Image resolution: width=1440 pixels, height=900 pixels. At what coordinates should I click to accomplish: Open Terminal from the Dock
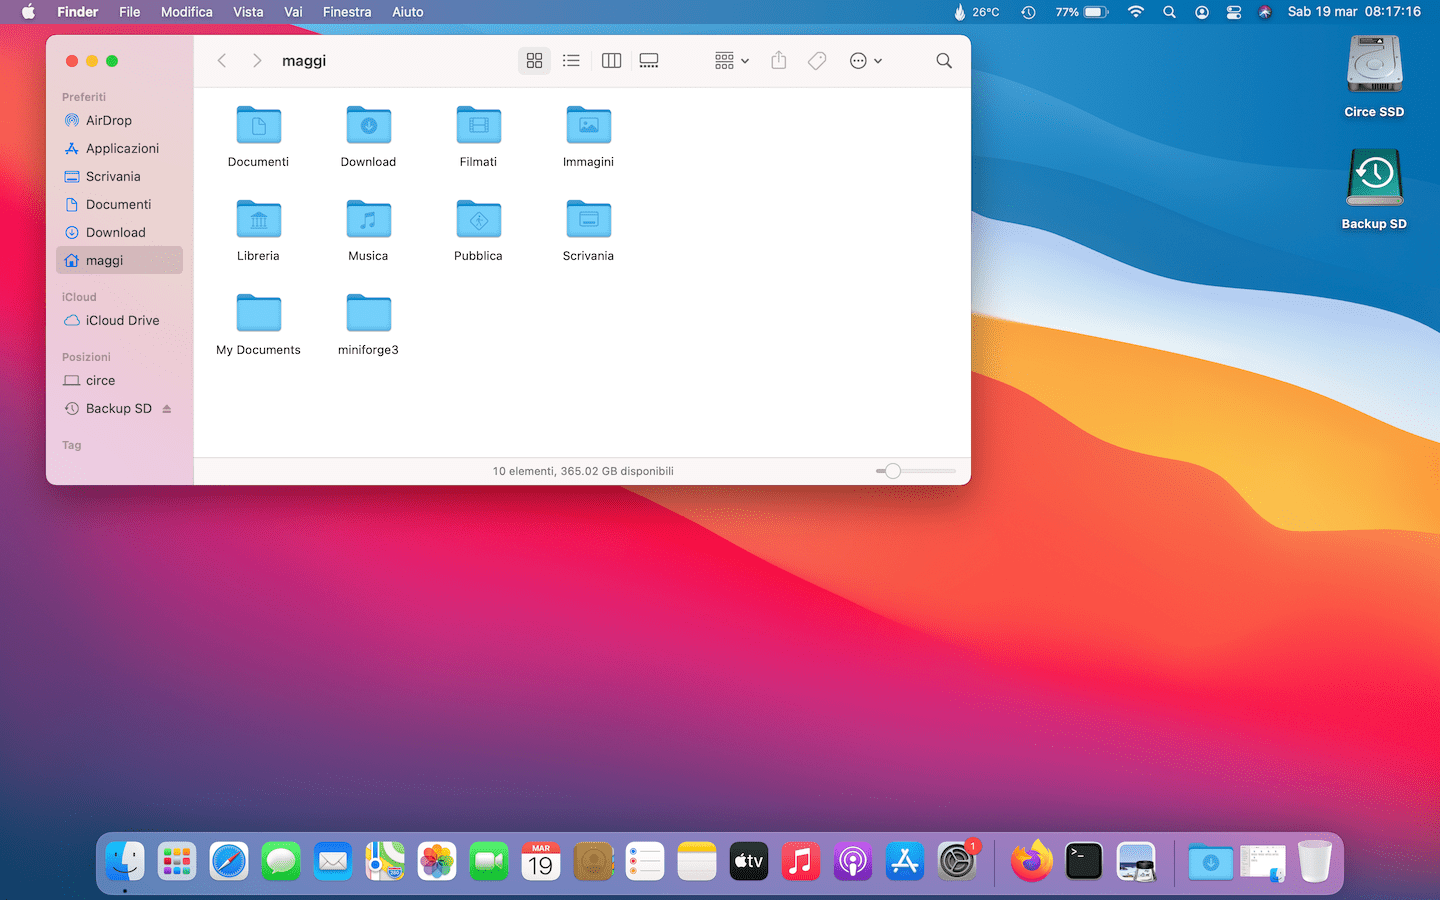click(x=1083, y=861)
